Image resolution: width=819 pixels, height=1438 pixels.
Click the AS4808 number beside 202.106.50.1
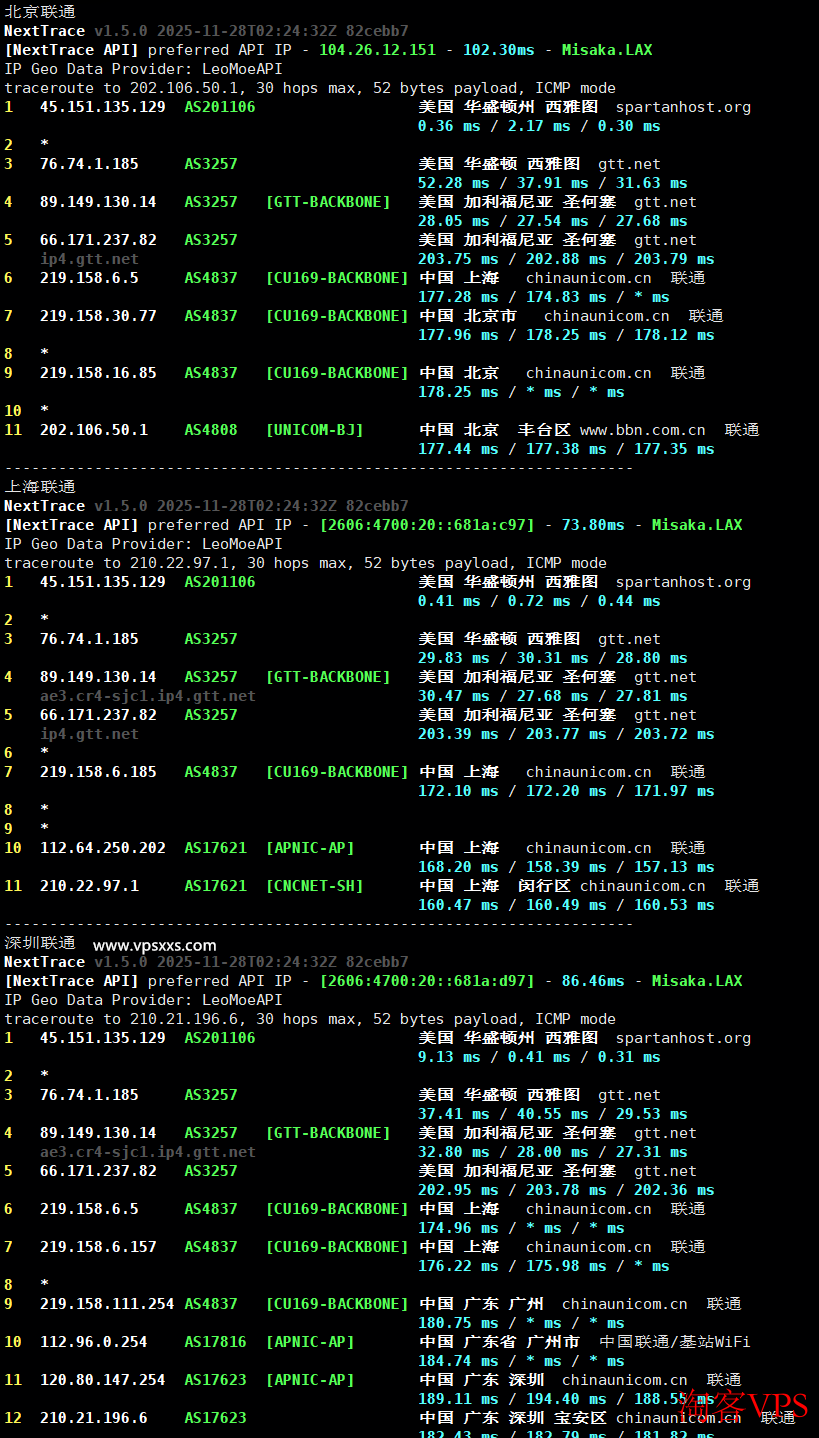210,429
